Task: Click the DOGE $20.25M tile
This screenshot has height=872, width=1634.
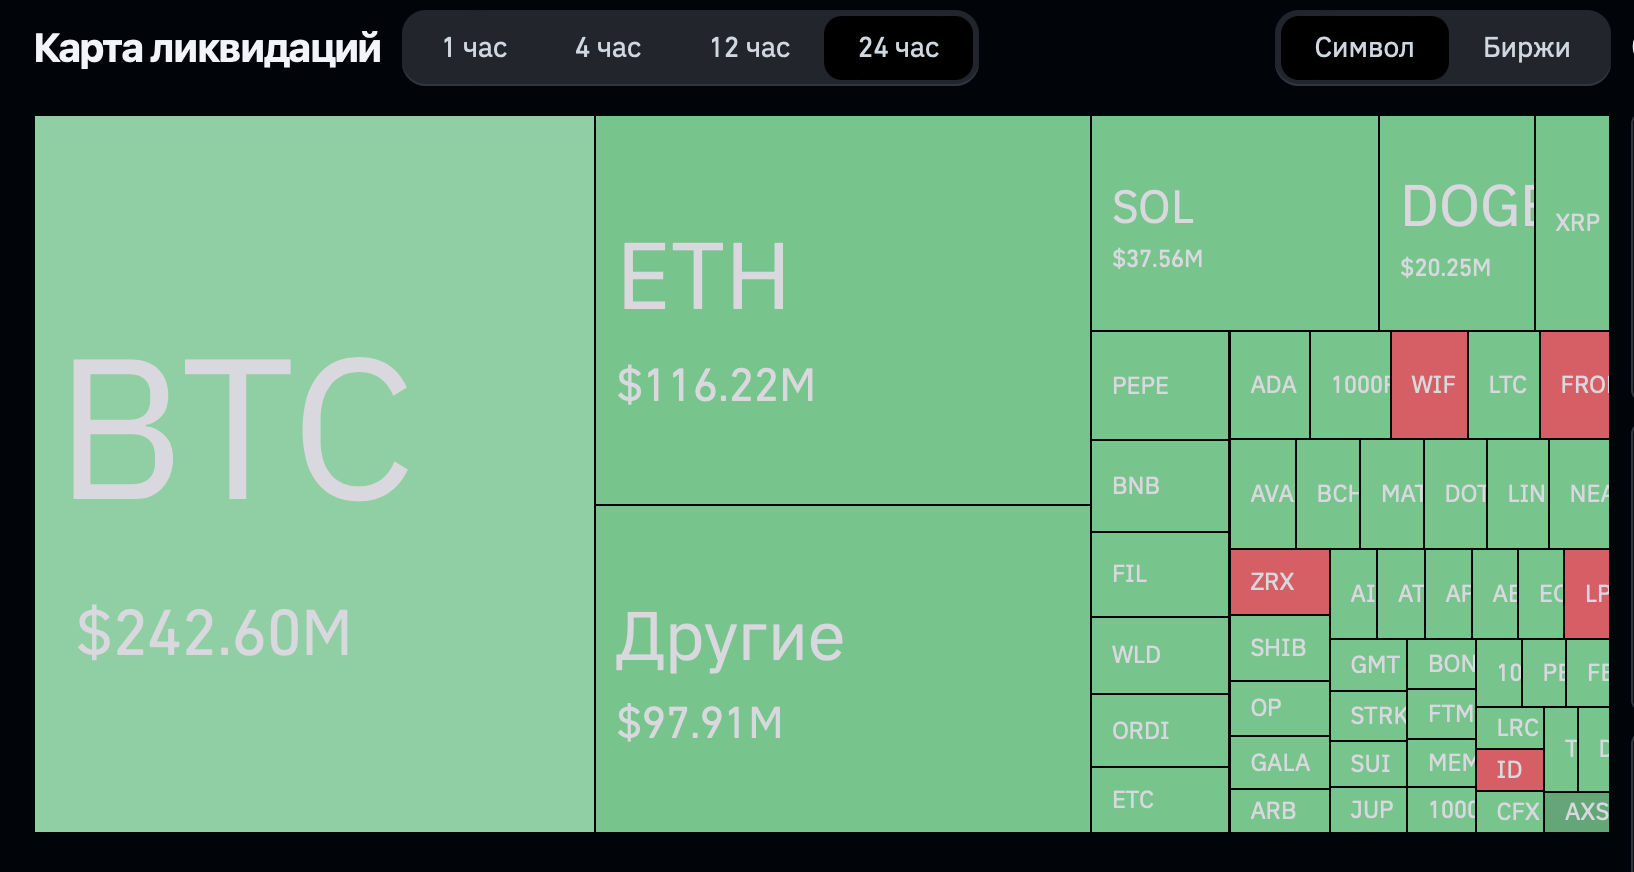Action: click(1457, 223)
